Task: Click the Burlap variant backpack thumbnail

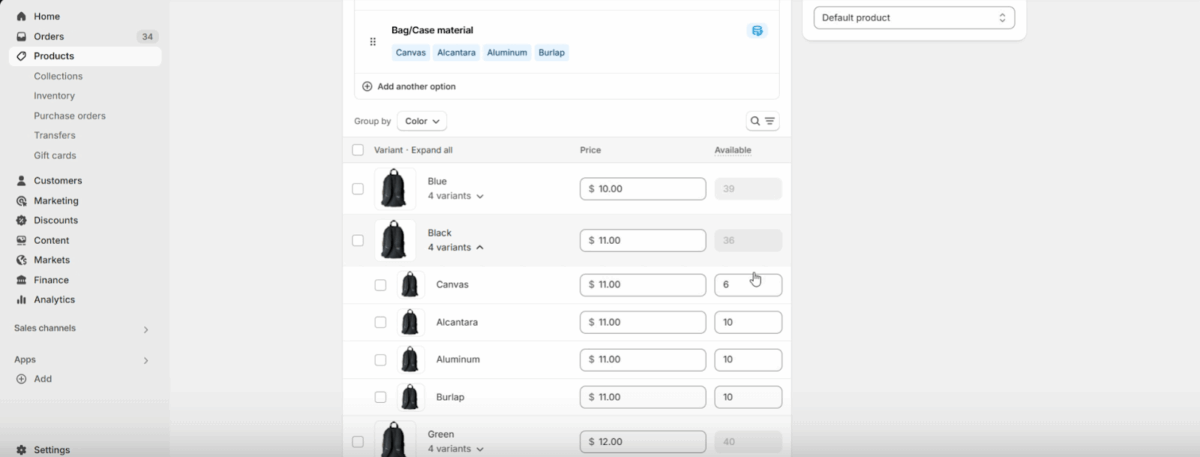Action: point(410,397)
